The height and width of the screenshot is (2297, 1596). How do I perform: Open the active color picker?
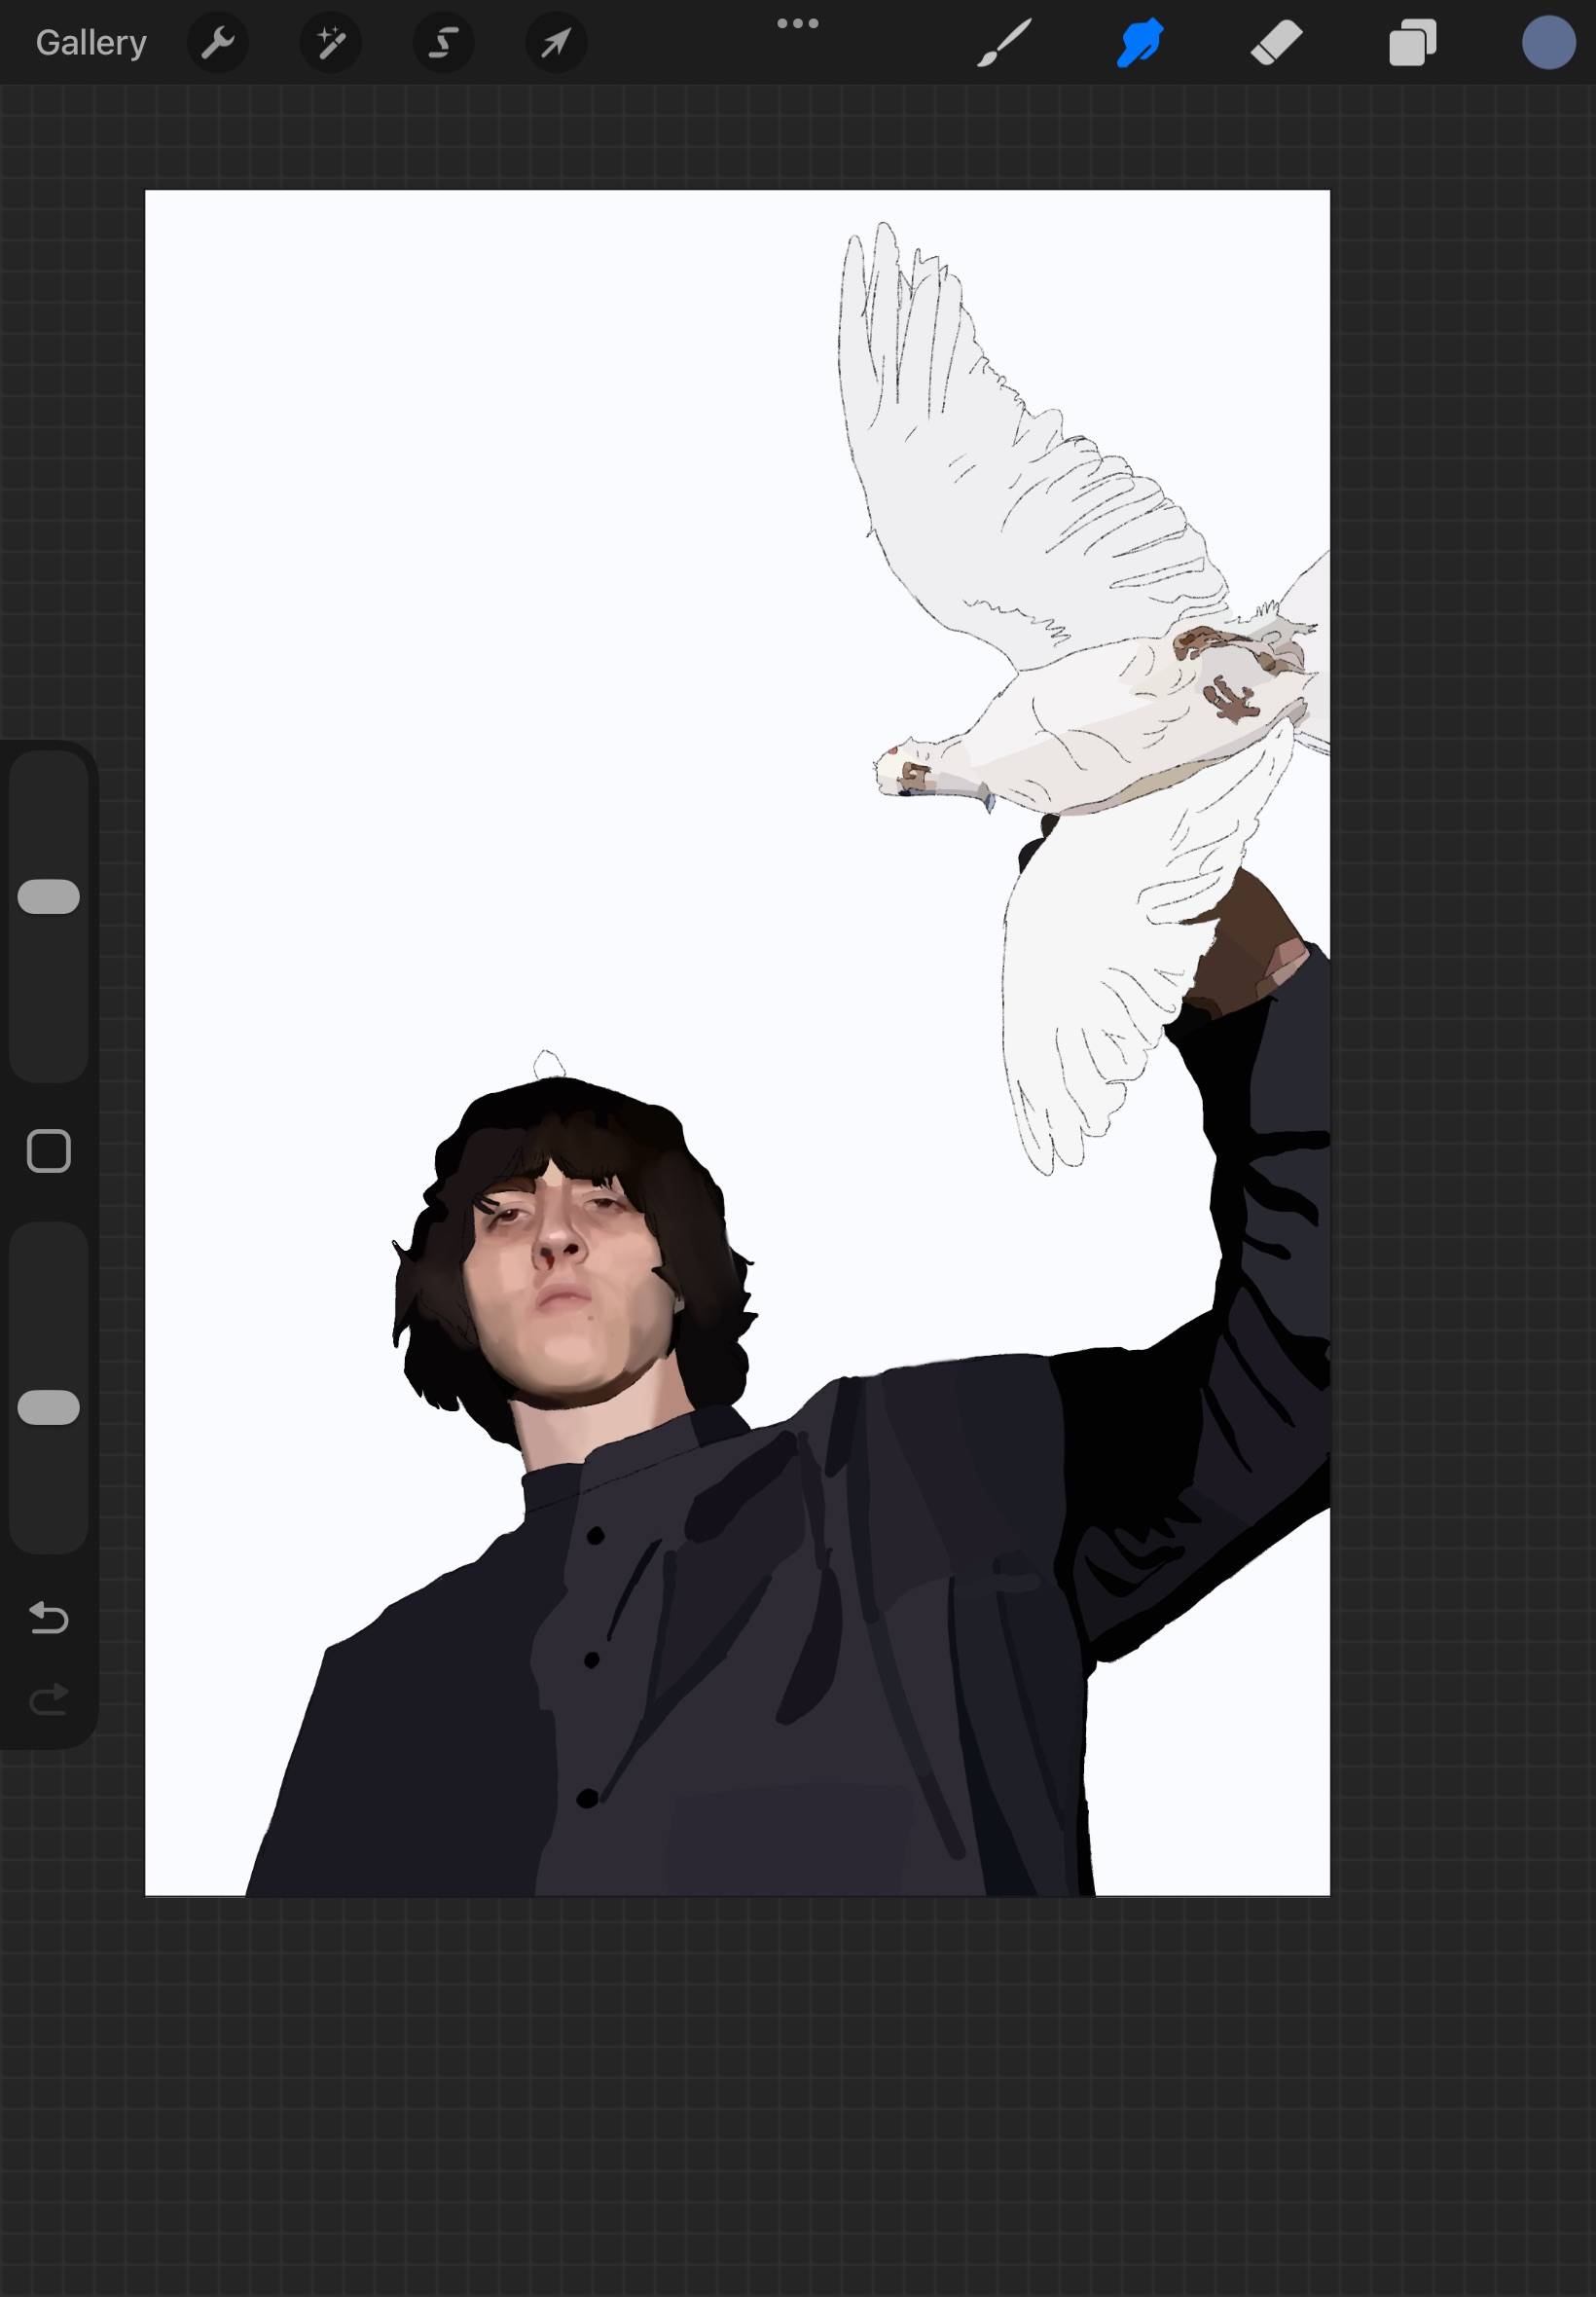(x=1549, y=43)
